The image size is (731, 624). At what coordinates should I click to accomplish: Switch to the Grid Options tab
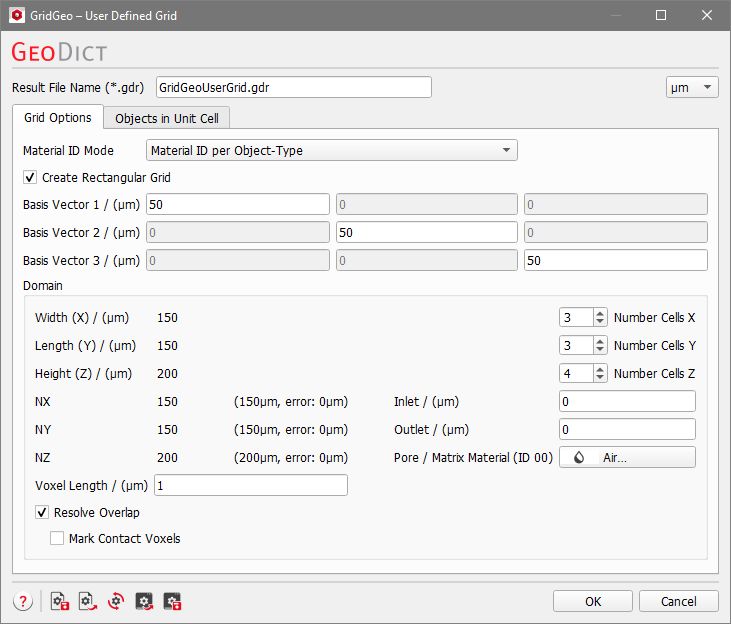[x=58, y=117]
